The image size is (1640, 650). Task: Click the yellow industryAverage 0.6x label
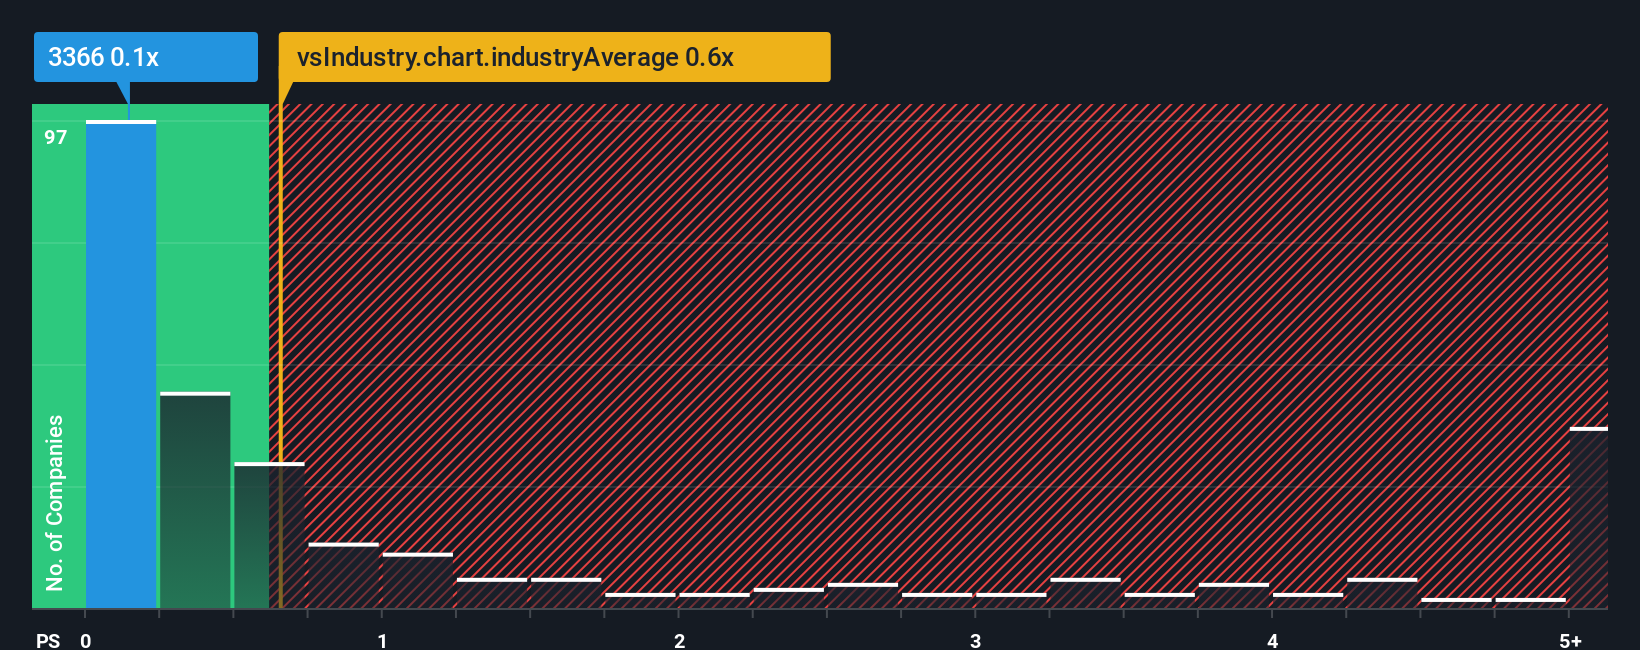[554, 57]
